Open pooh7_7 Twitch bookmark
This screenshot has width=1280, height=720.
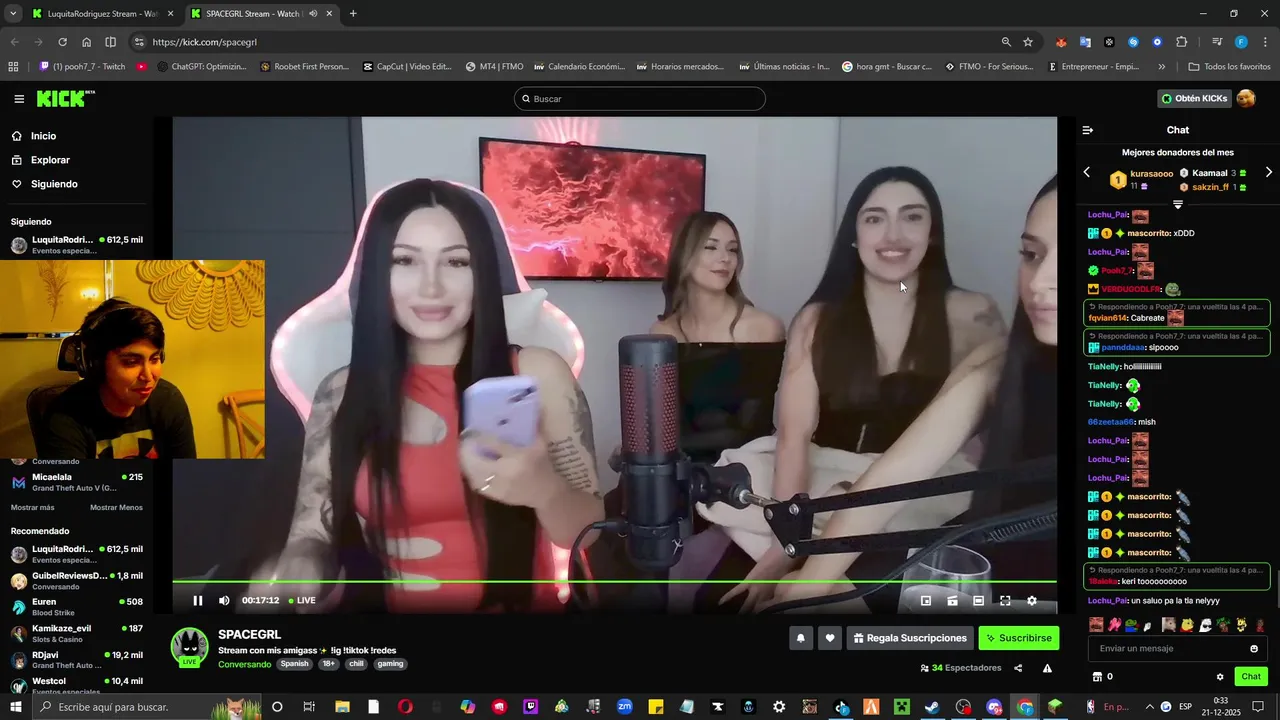(x=83, y=67)
